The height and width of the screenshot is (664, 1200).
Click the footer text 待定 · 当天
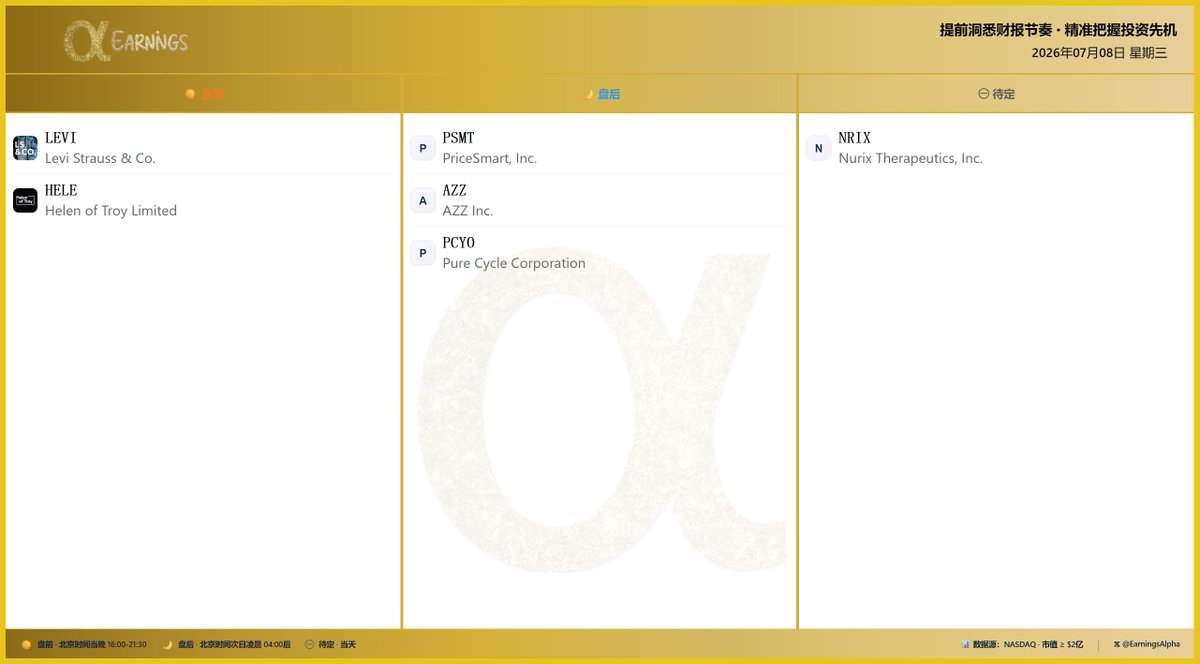(337, 645)
